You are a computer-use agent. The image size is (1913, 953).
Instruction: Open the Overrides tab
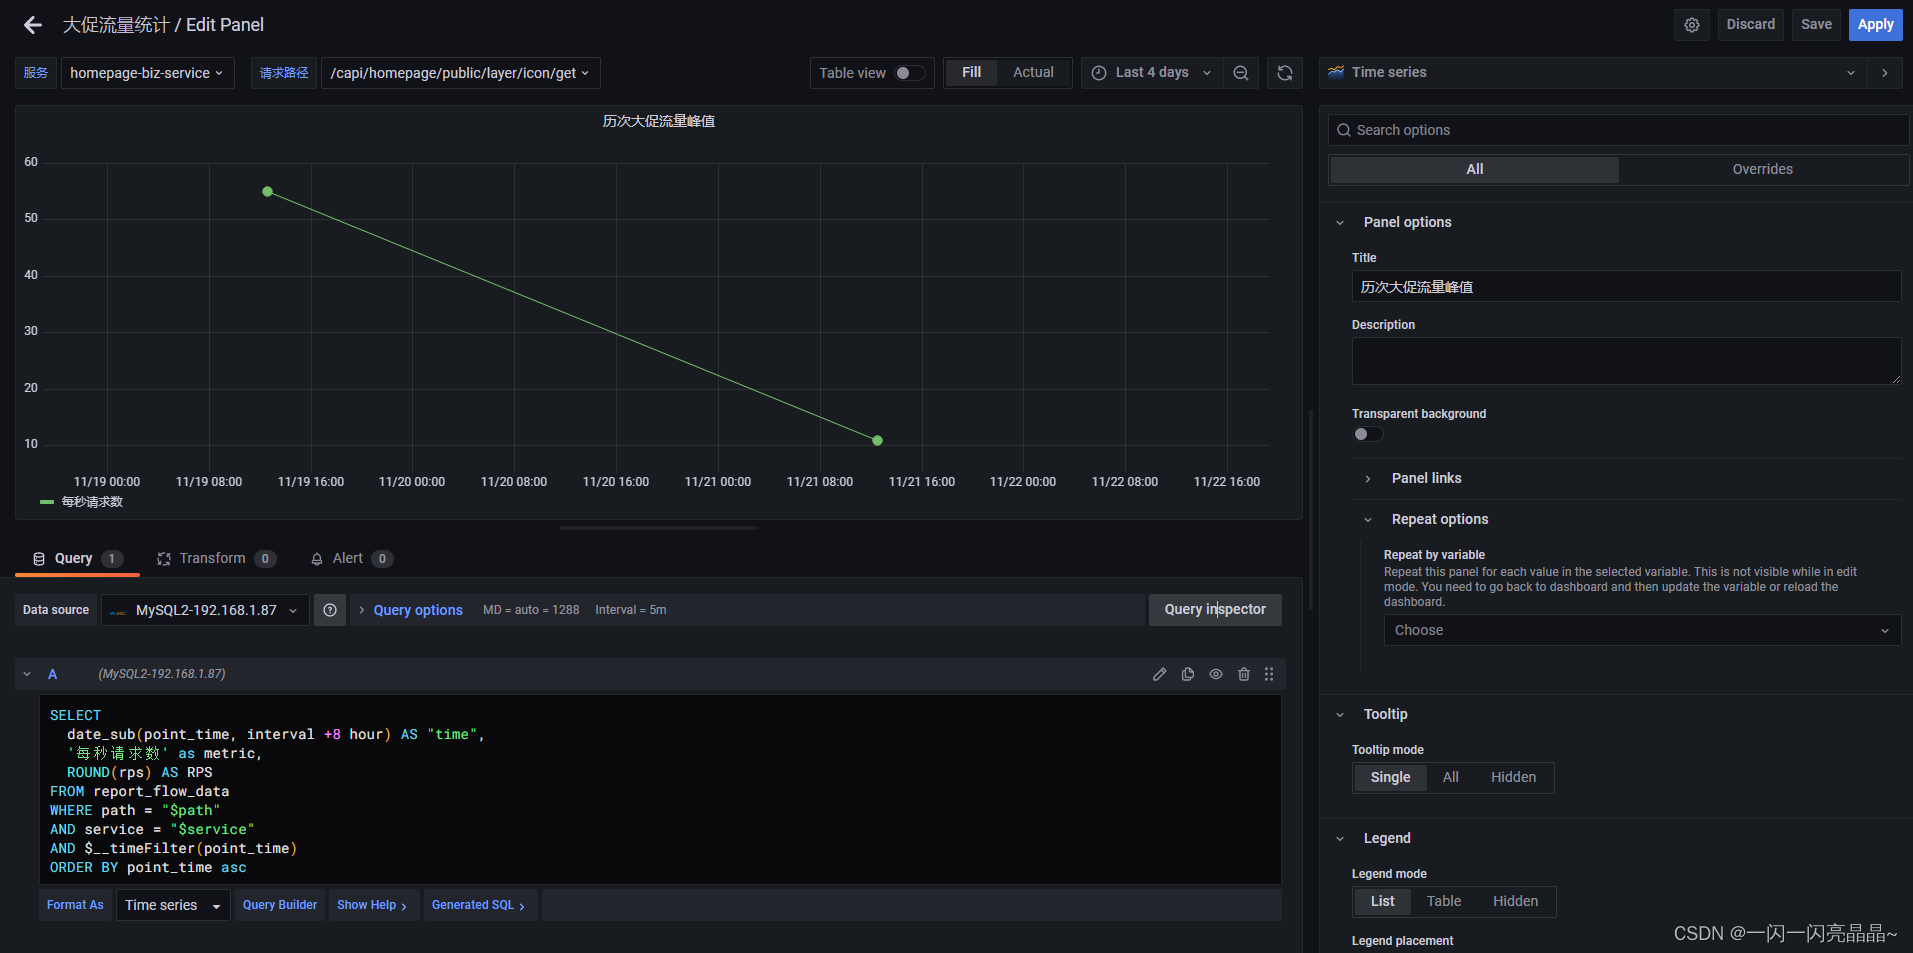[1761, 169]
